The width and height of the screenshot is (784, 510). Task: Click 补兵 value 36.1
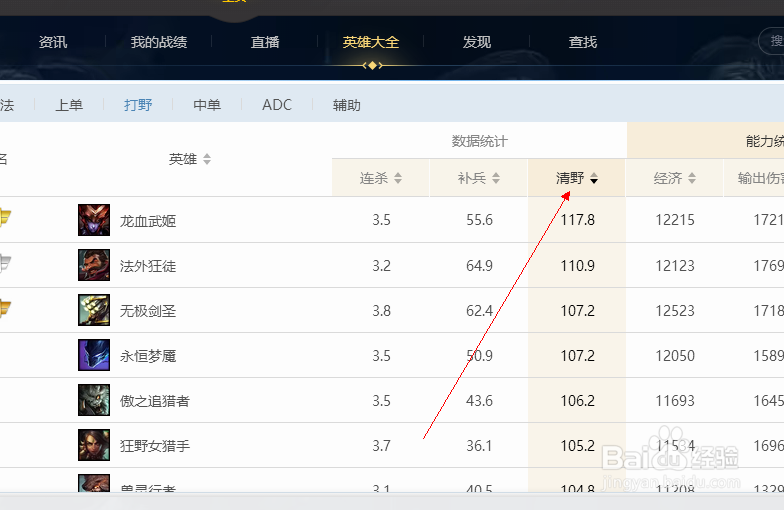[x=480, y=446]
